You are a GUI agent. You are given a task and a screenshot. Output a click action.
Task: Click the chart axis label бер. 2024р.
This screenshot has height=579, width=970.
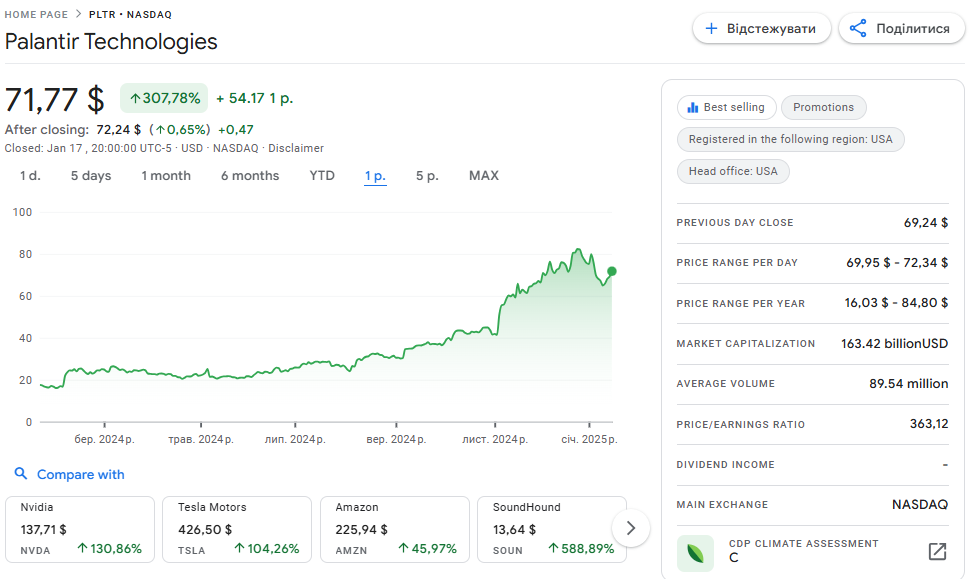104,439
